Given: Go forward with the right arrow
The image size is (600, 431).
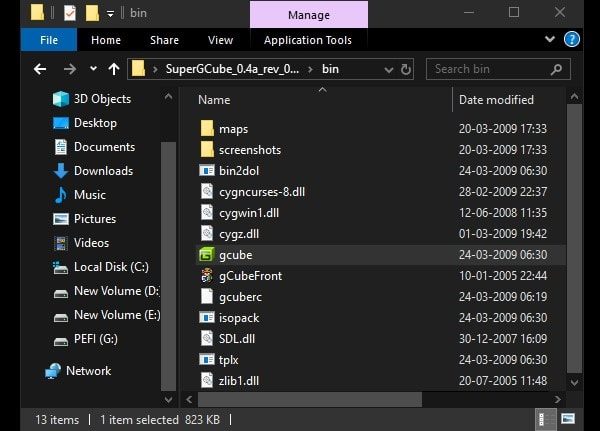Looking at the screenshot, I should 70,69.
